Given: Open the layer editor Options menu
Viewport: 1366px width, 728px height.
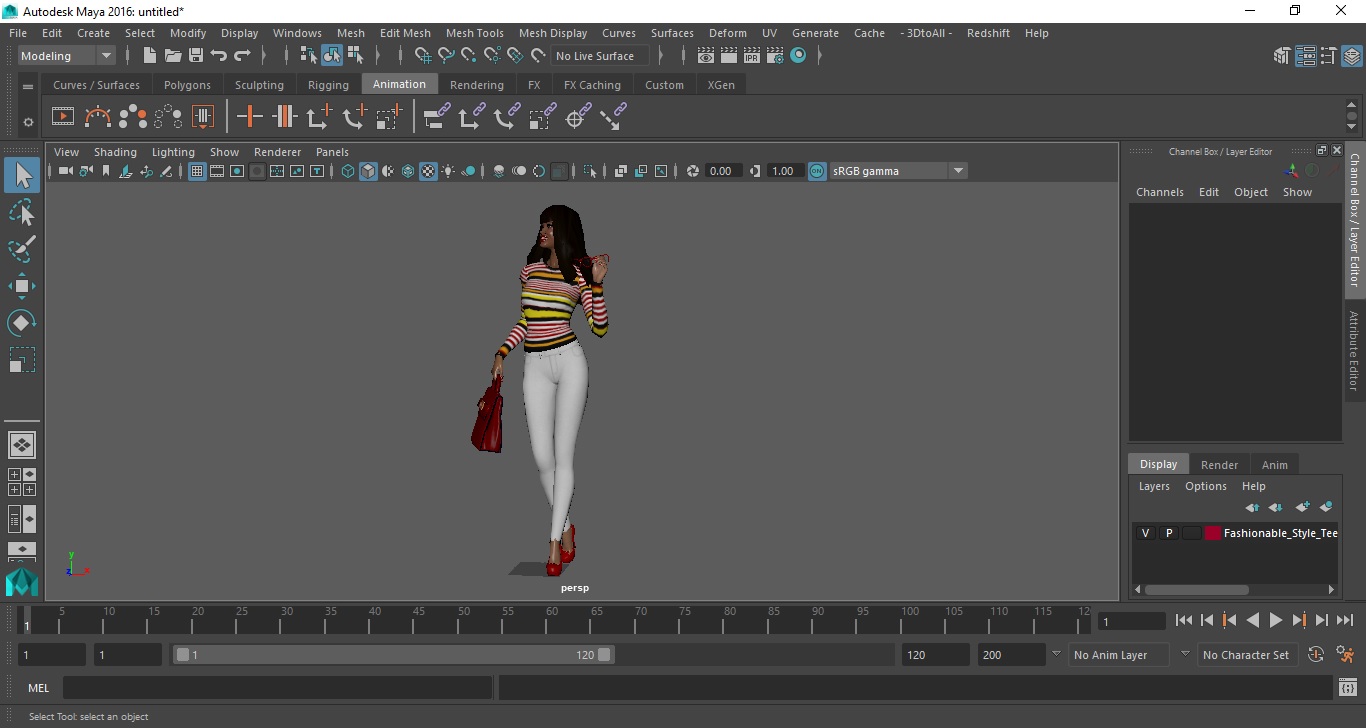Looking at the screenshot, I should [x=1205, y=486].
